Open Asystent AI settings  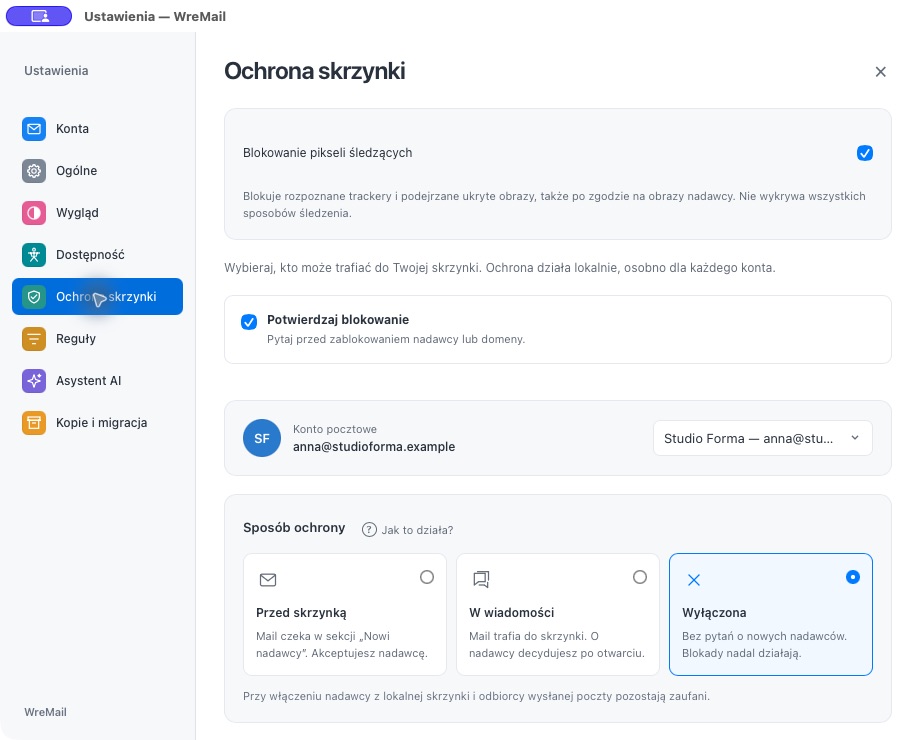[97, 381]
